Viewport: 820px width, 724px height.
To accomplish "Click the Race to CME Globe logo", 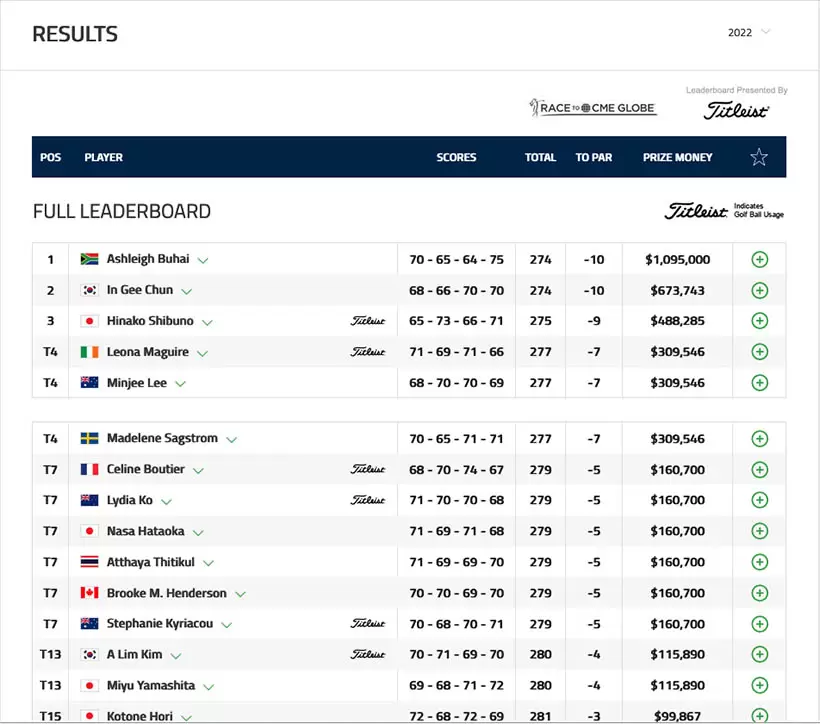I will pyautogui.click(x=593, y=108).
